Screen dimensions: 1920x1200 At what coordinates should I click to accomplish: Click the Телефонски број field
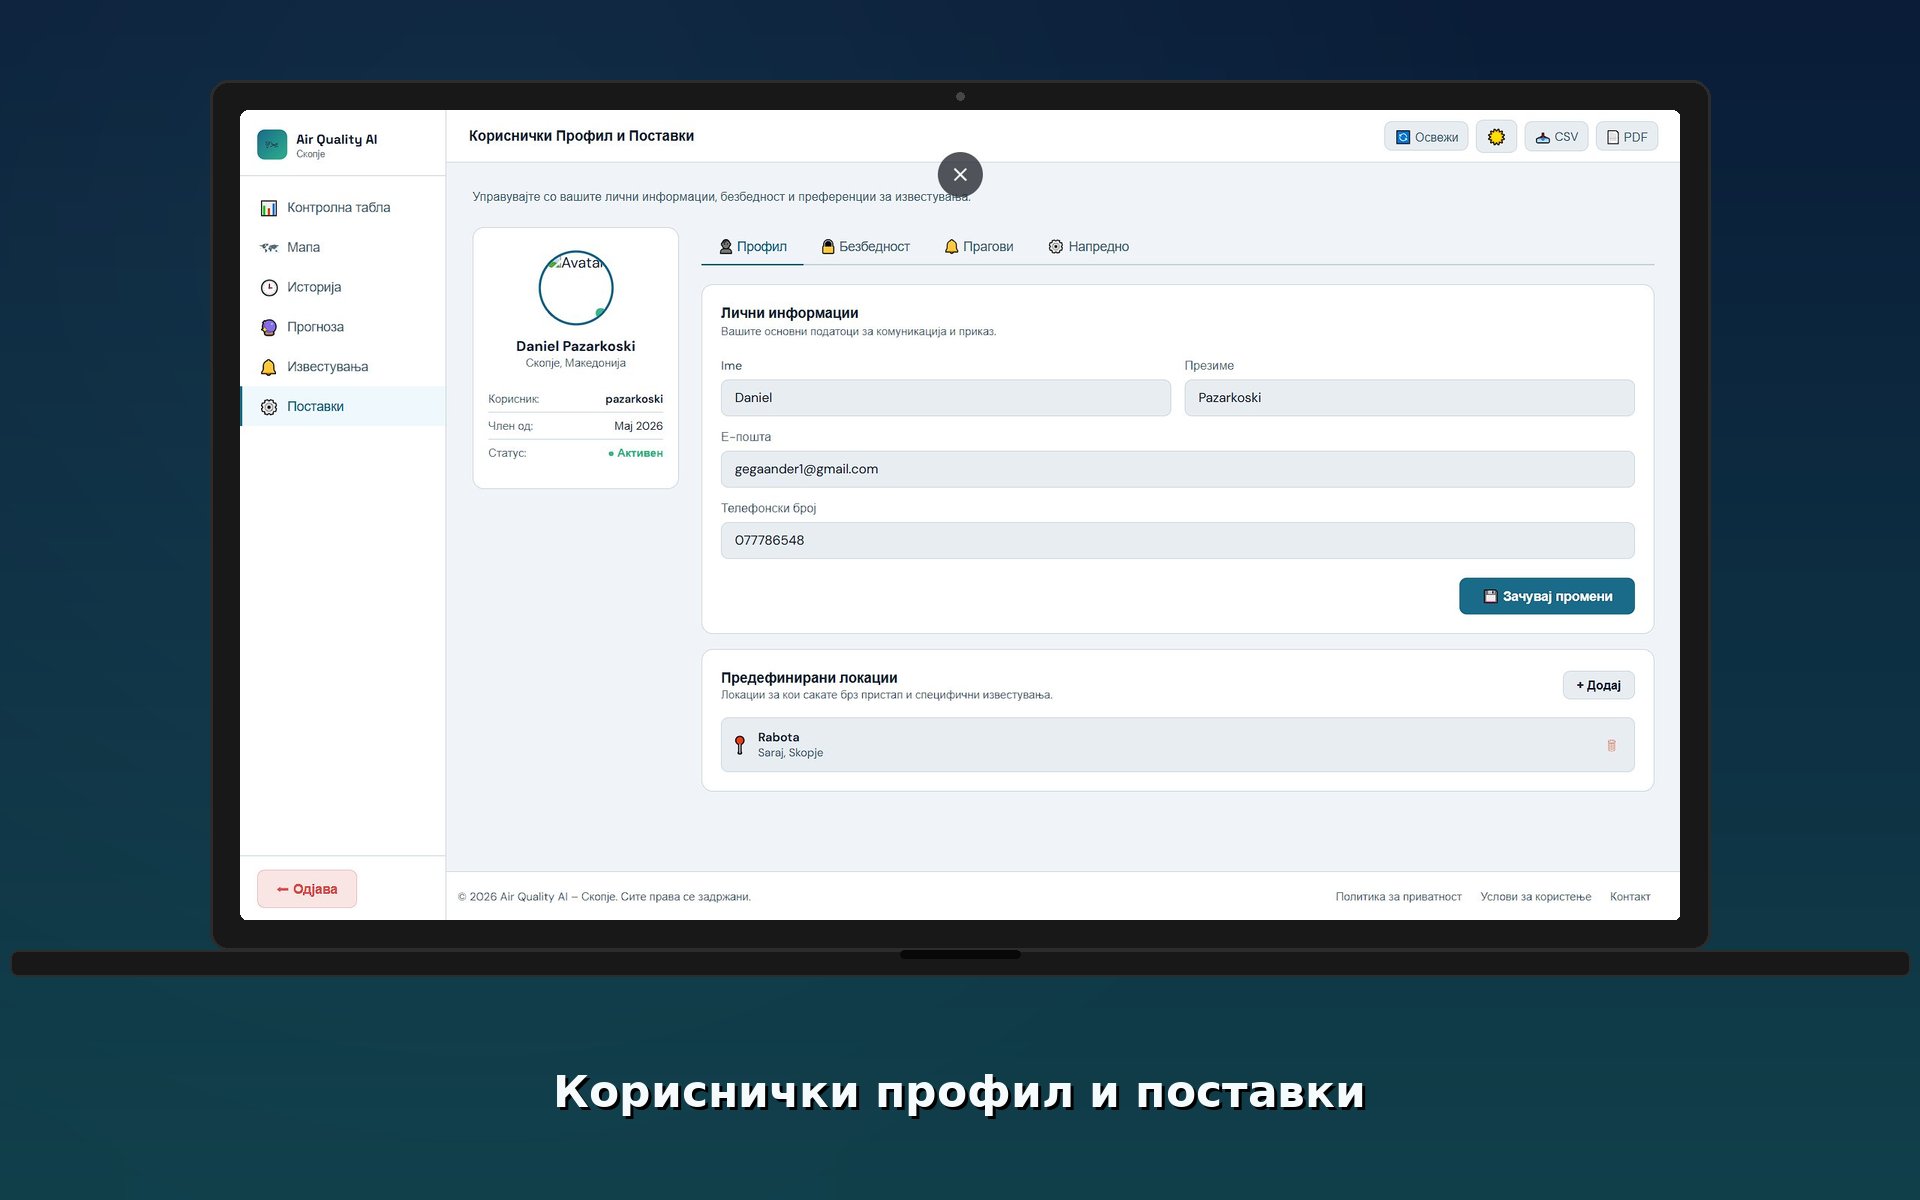click(x=1177, y=540)
